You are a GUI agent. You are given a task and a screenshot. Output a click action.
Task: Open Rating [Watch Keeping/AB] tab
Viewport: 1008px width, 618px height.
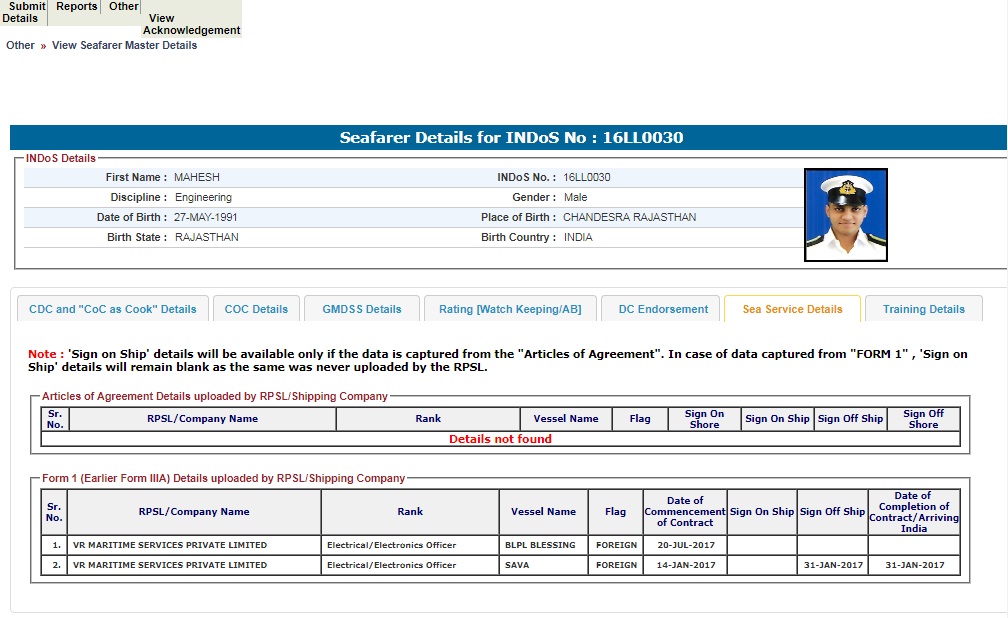pyautogui.click(x=510, y=309)
